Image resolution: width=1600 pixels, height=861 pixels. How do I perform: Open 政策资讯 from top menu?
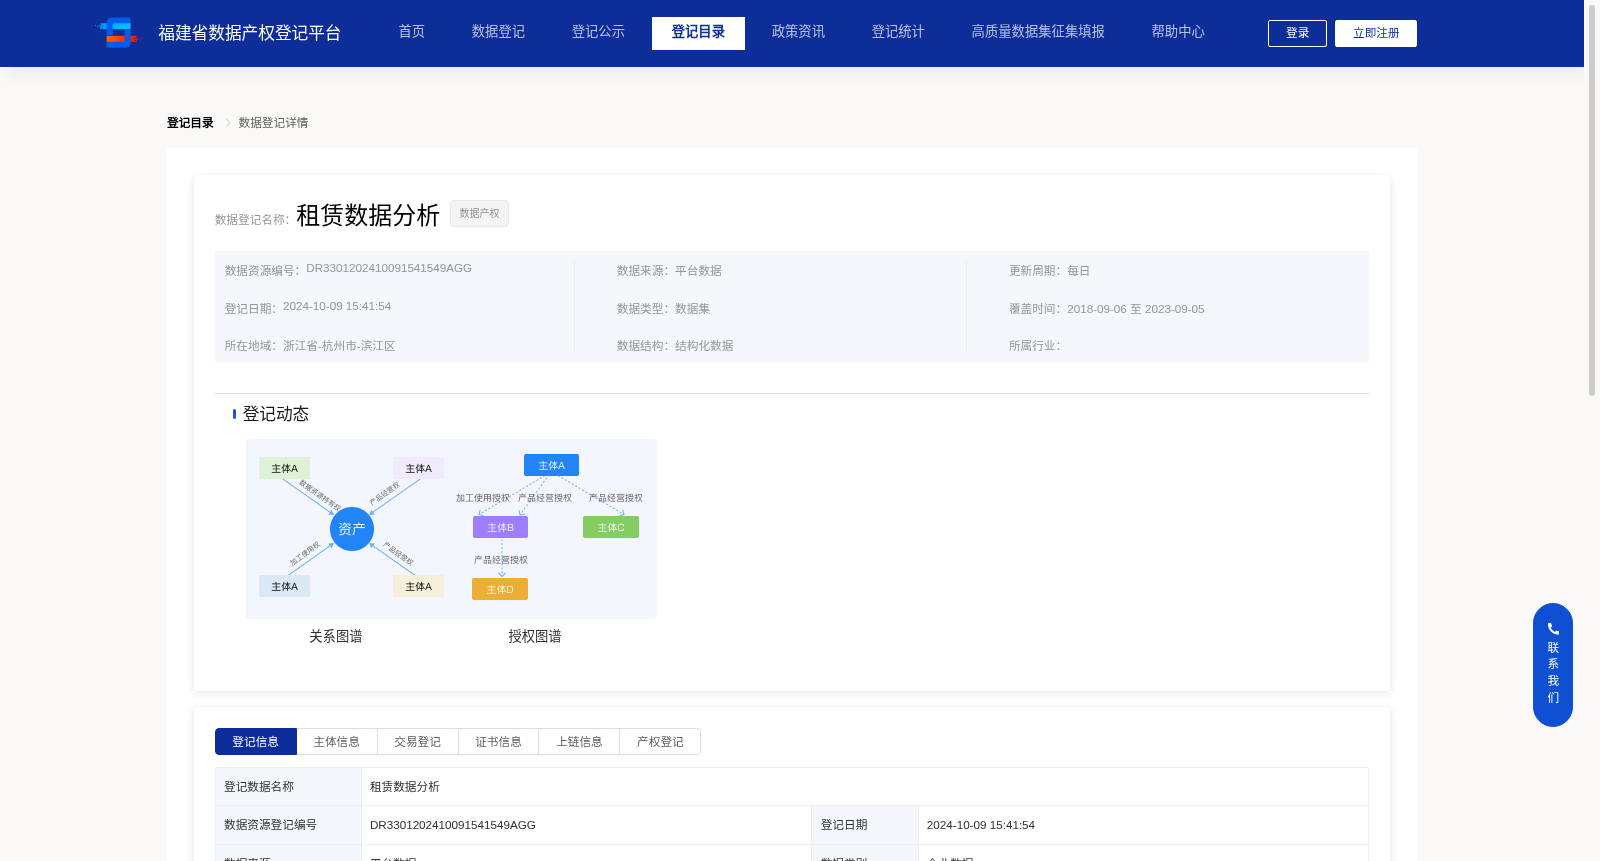798,32
